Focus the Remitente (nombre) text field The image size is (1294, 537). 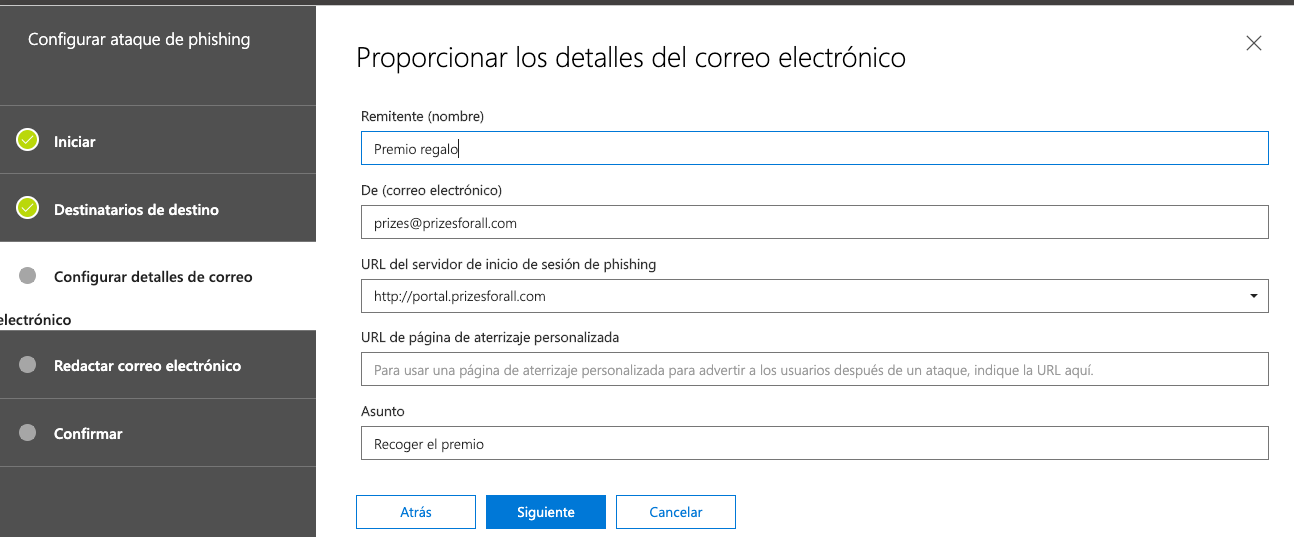coord(814,149)
